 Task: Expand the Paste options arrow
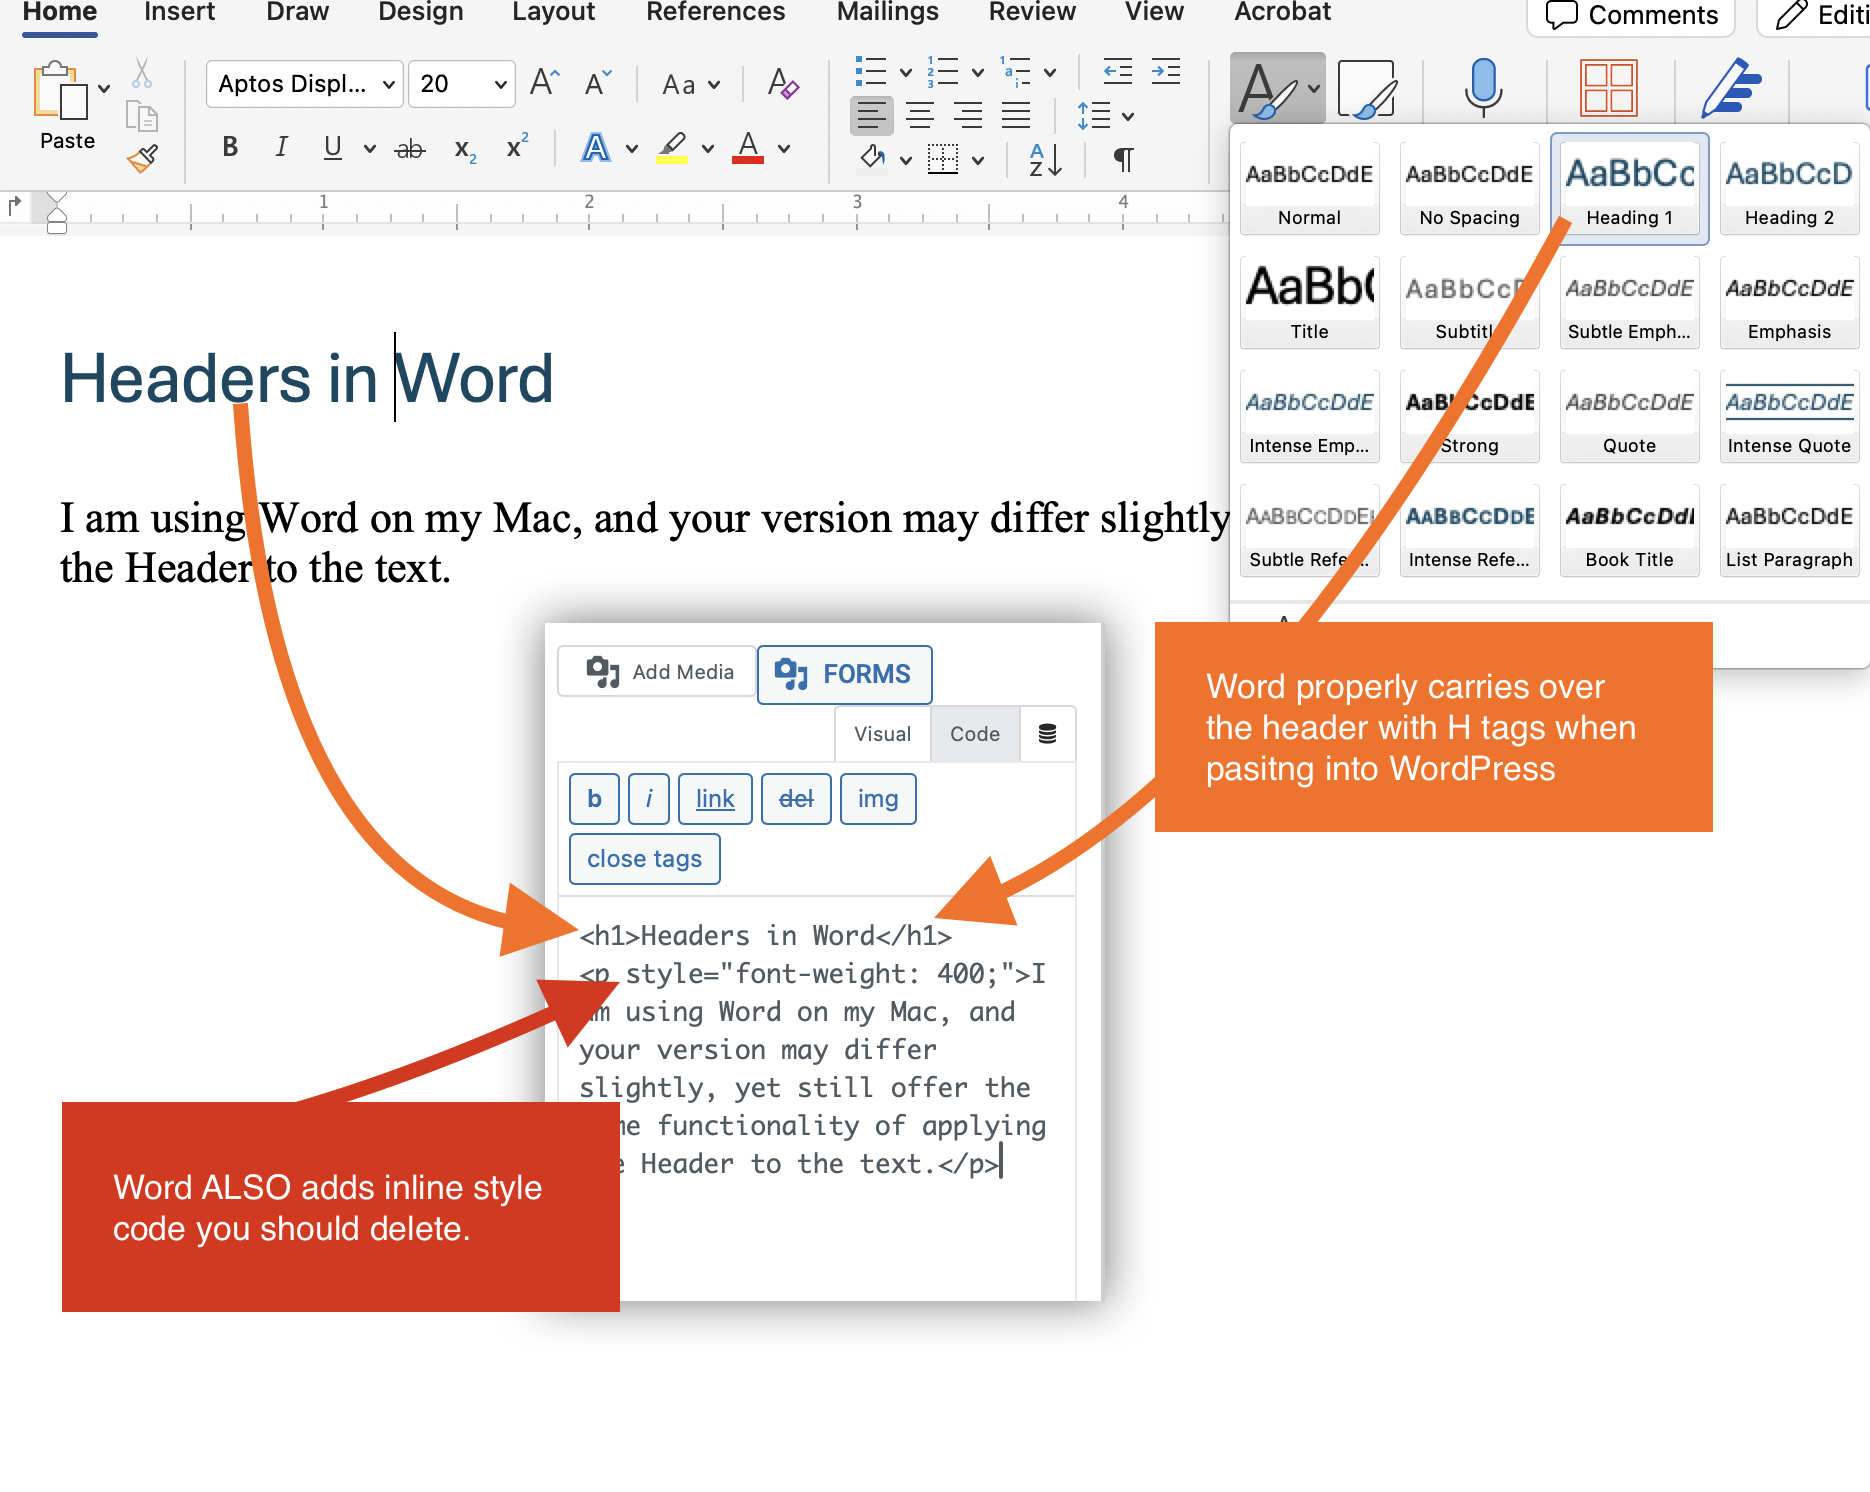(104, 88)
